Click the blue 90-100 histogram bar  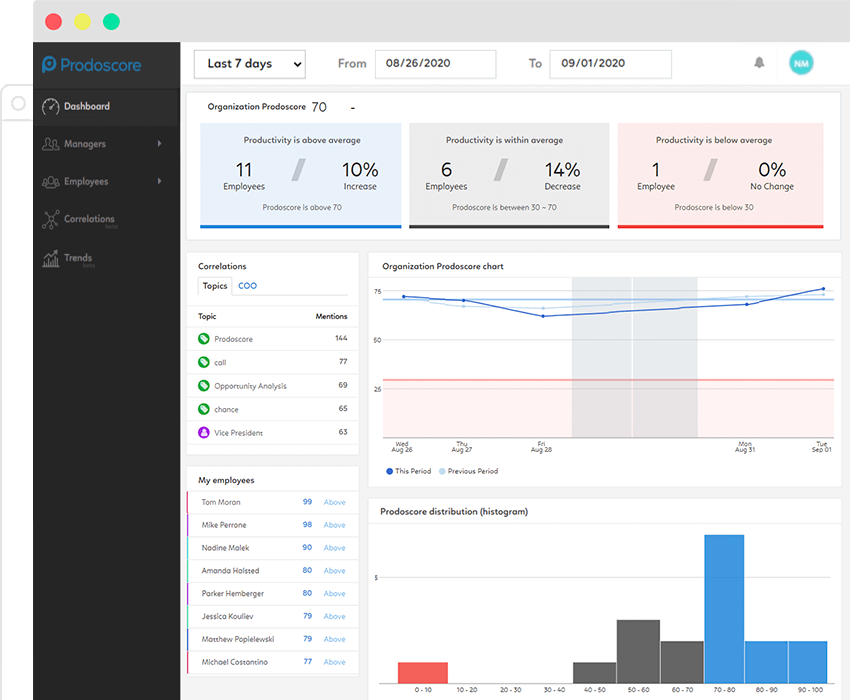(808, 662)
